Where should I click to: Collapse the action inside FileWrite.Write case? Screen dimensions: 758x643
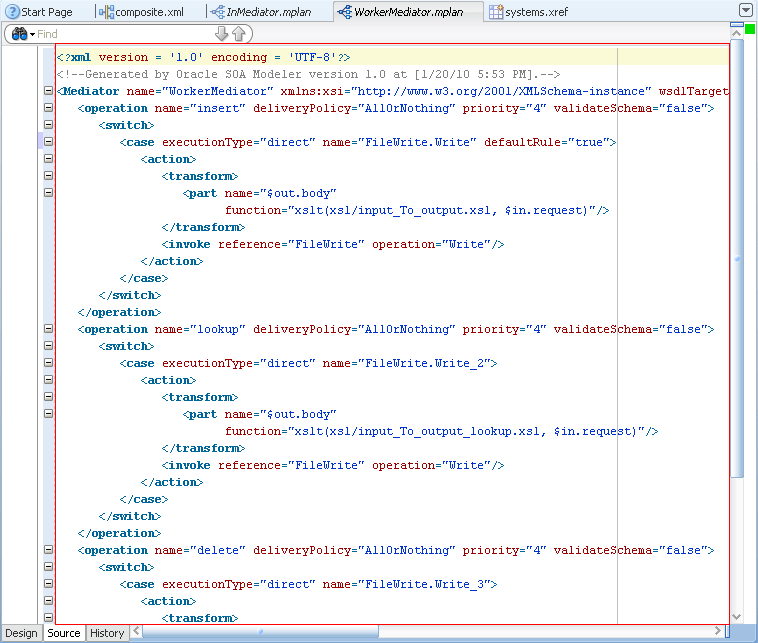tap(48, 159)
